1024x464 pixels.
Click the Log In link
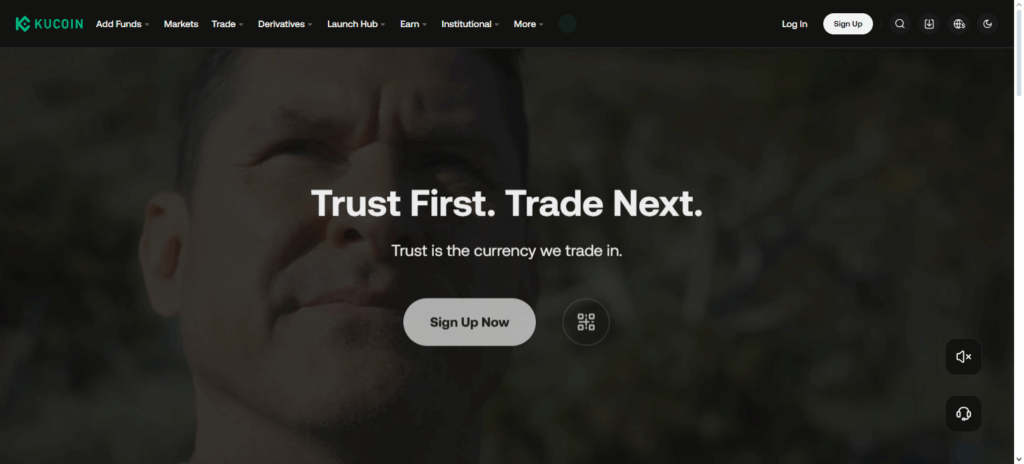tap(794, 24)
